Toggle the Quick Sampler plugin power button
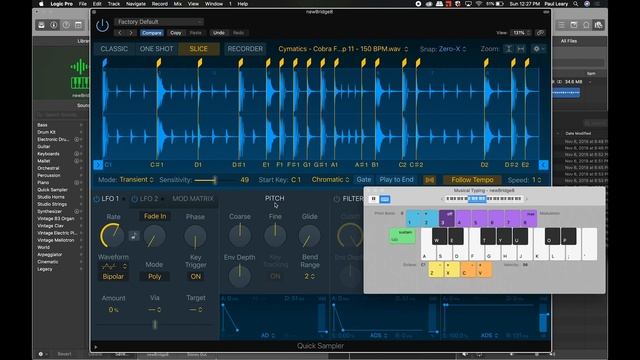Viewport: 640px width, 360px height. (x=102, y=26)
